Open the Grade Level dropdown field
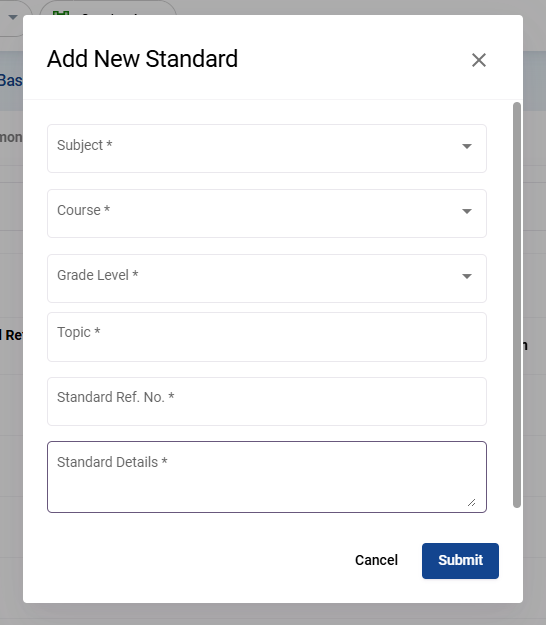This screenshot has height=625, width=546. (x=267, y=278)
